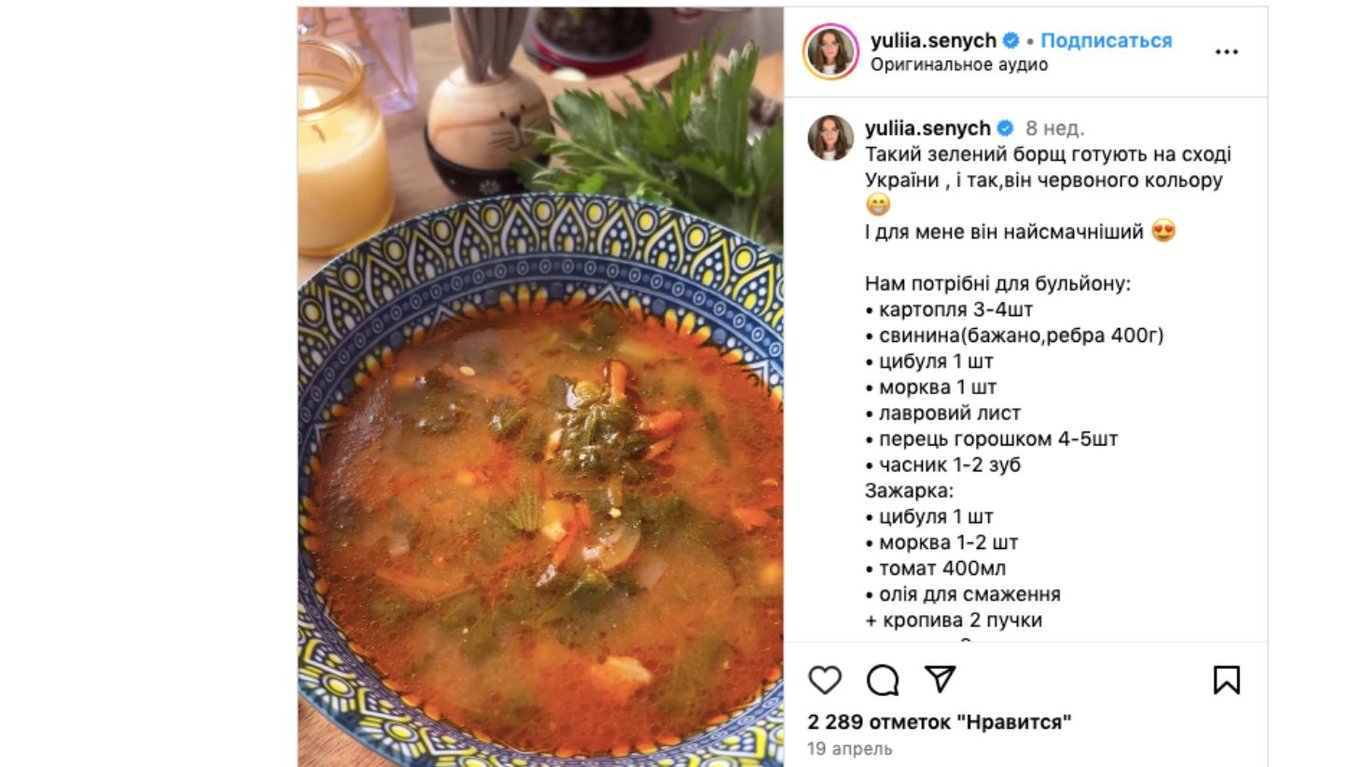This screenshot has height=767, width=1366.
Task: Open the yuliia.senych header profile picture
Action: tap(830, 51)
